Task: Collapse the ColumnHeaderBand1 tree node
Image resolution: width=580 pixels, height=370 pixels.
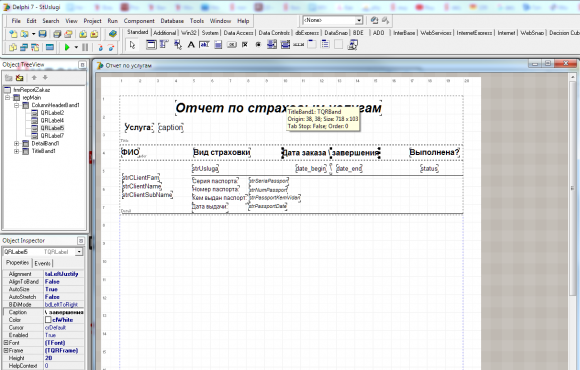Action: click(16, 105)
